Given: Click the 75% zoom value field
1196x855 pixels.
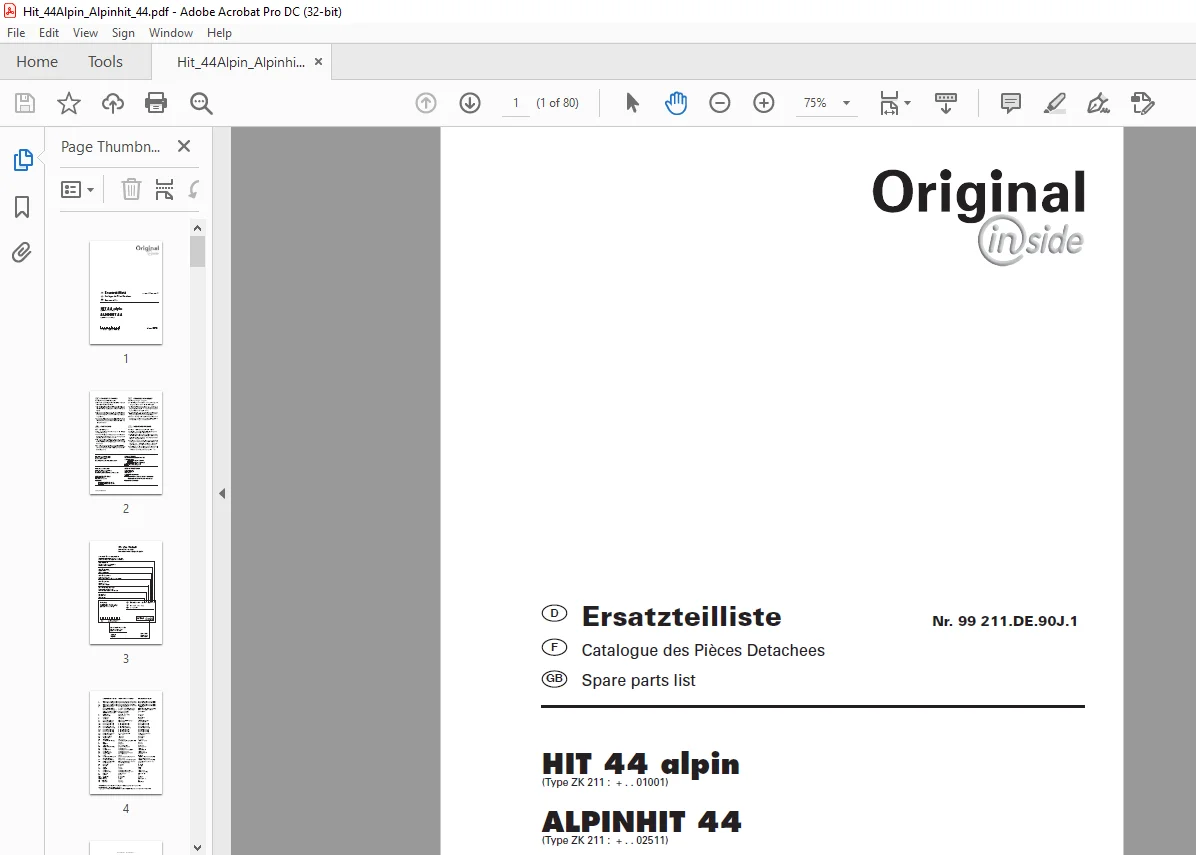Looking at the screenshot, I should point(815,103).
